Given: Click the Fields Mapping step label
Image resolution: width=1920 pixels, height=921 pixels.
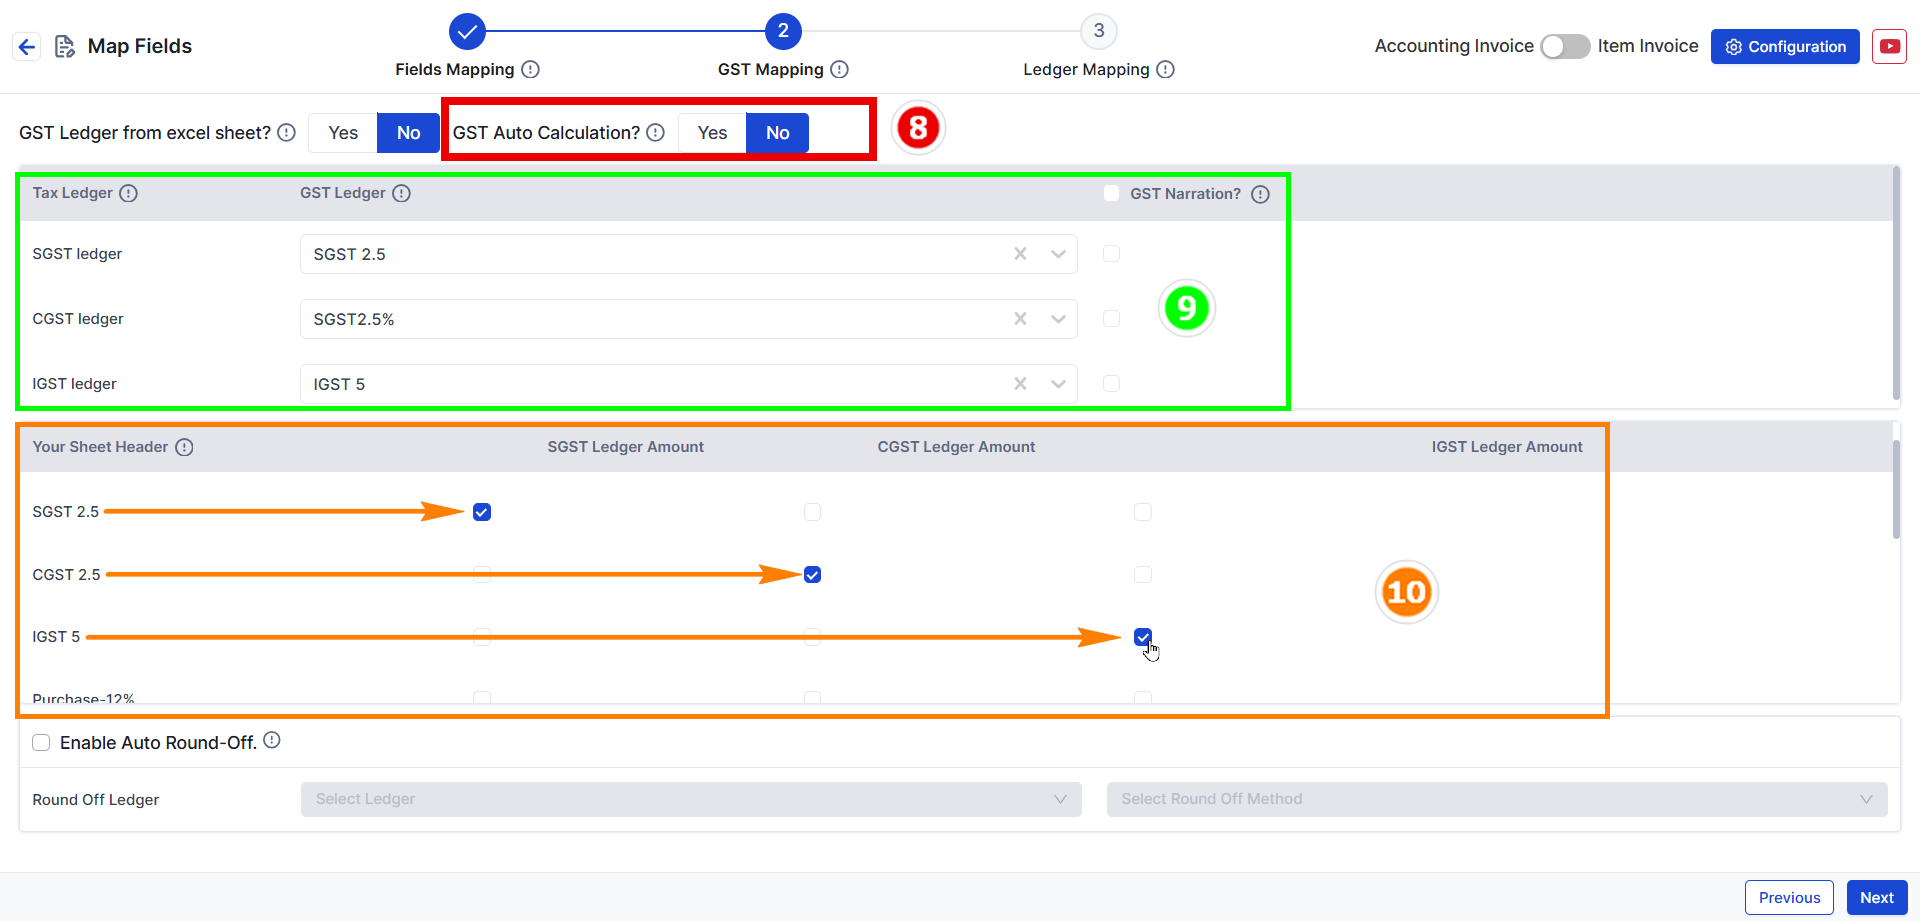Looking at the screenshot, I should click(454, 69).
